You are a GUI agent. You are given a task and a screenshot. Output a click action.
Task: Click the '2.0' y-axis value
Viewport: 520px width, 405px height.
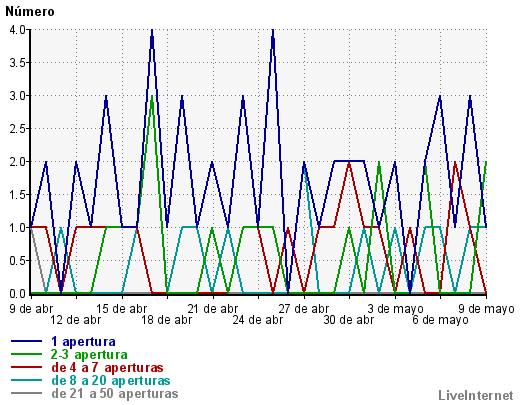(18, 162)
